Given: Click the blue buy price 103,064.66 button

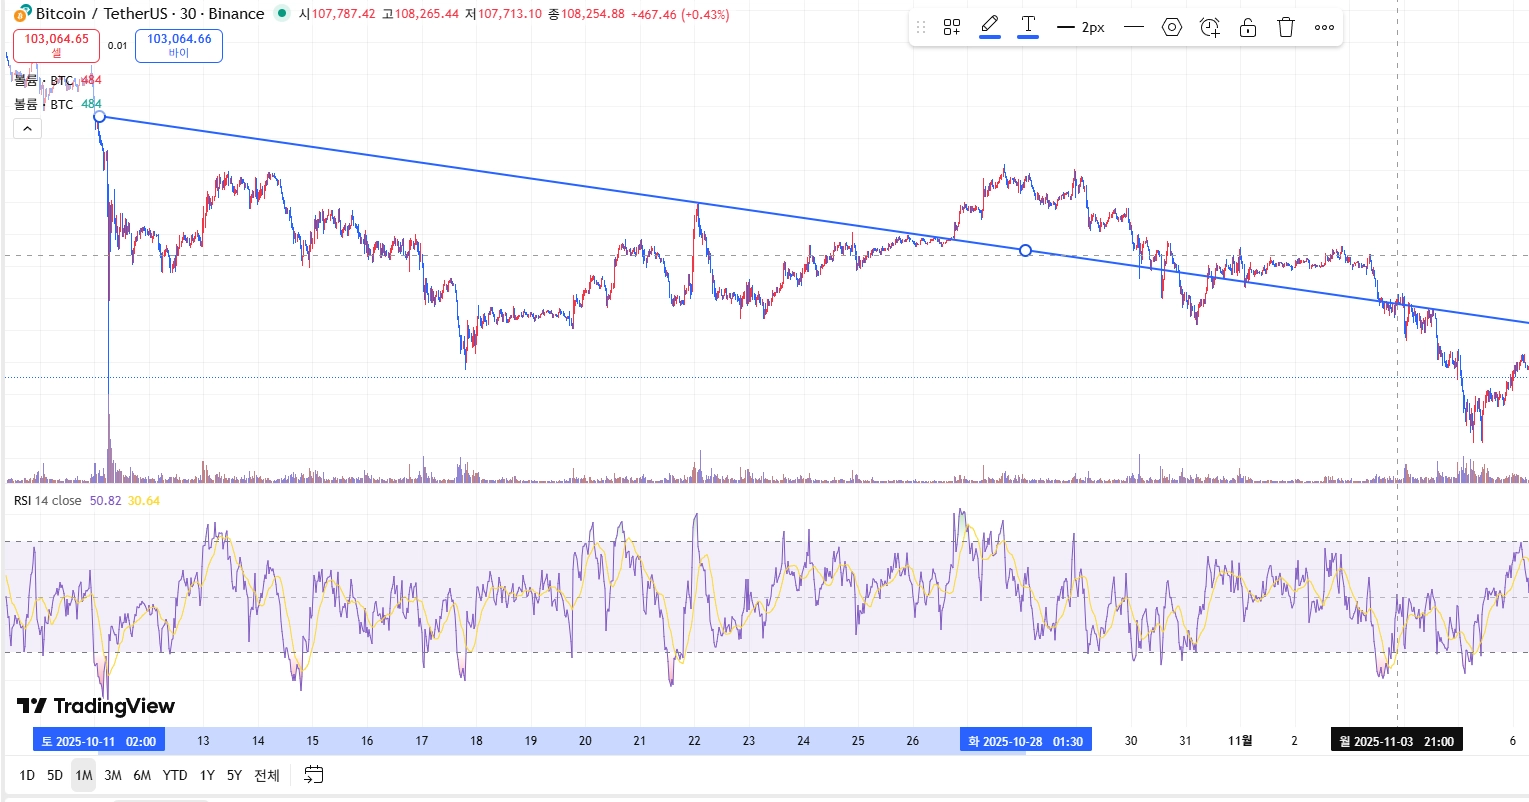Looking at the screenshot, I should coord(179,45).
